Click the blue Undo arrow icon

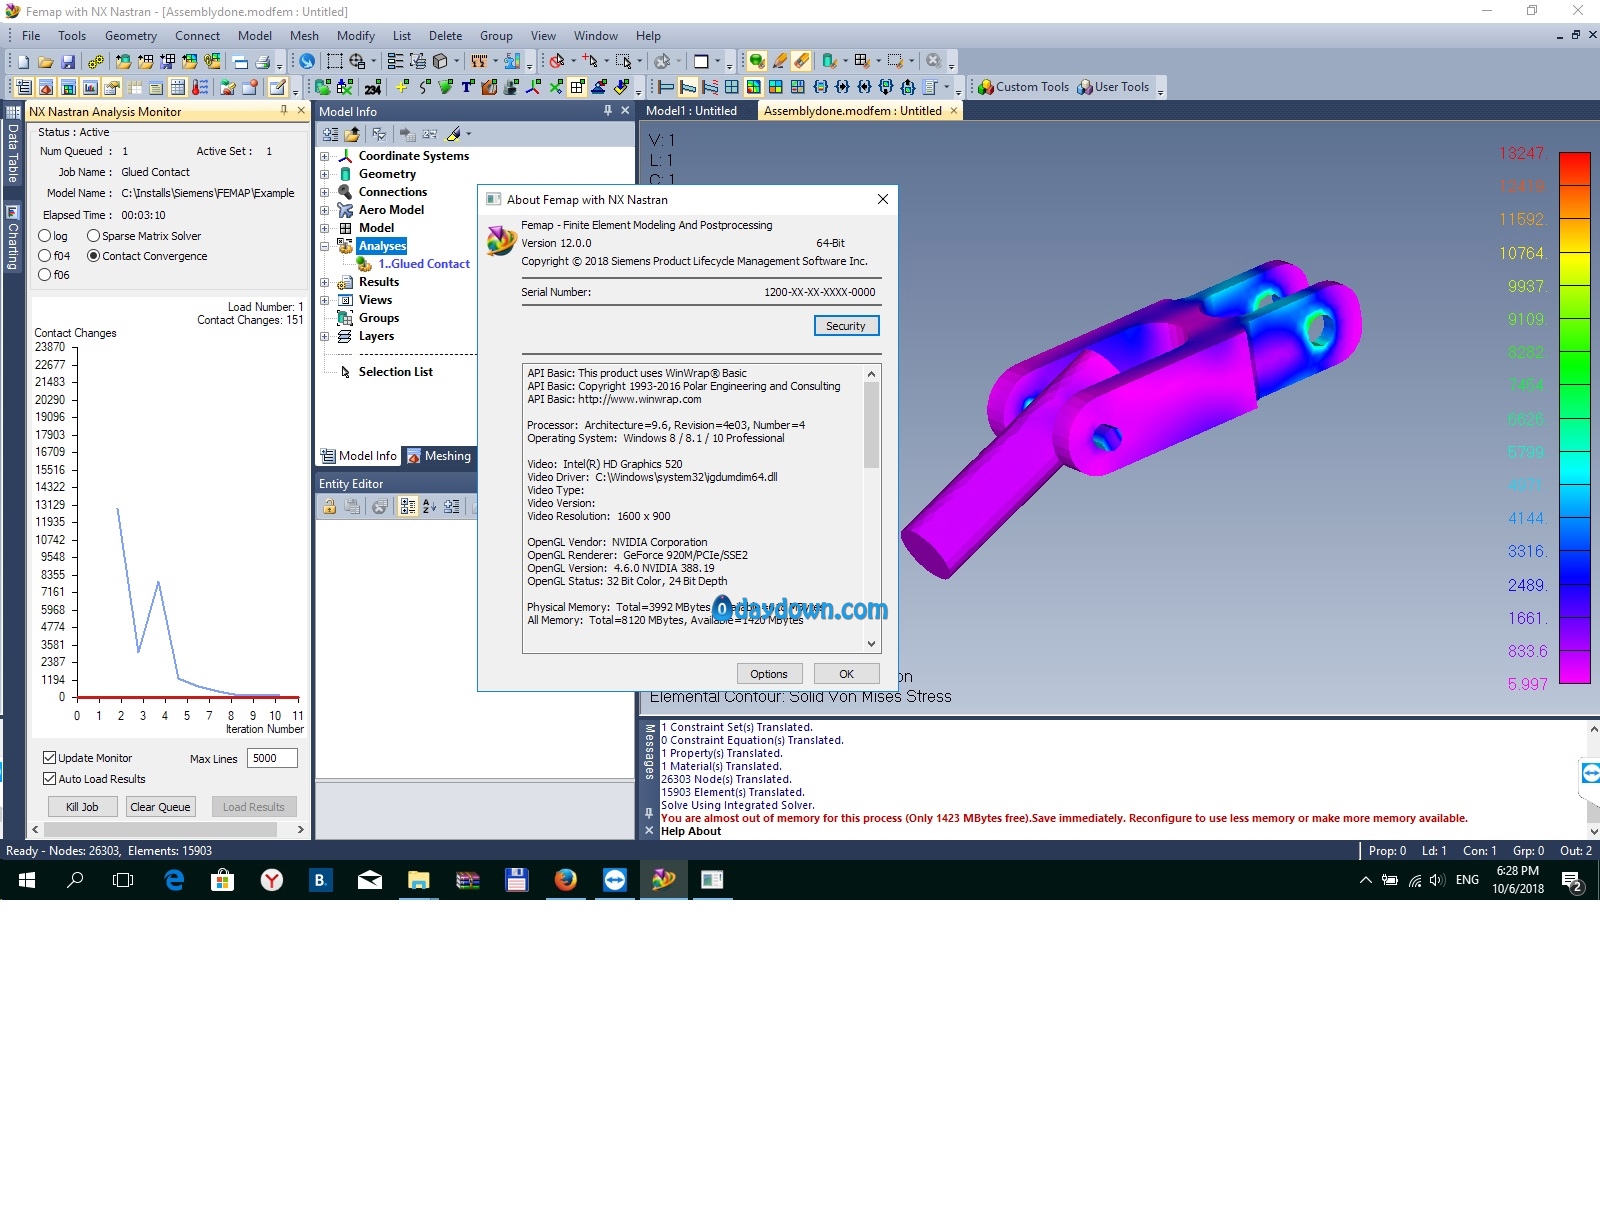pos(307,62)
